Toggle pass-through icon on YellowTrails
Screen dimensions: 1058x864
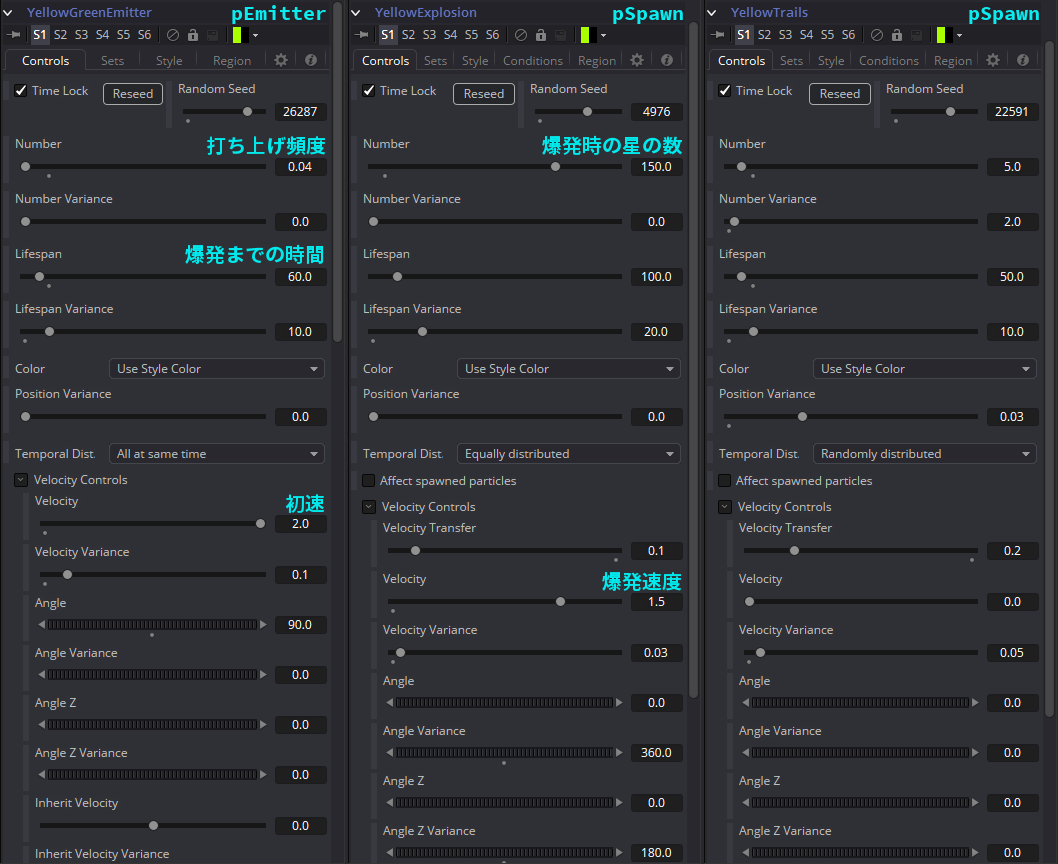click(x=876, y=35)
